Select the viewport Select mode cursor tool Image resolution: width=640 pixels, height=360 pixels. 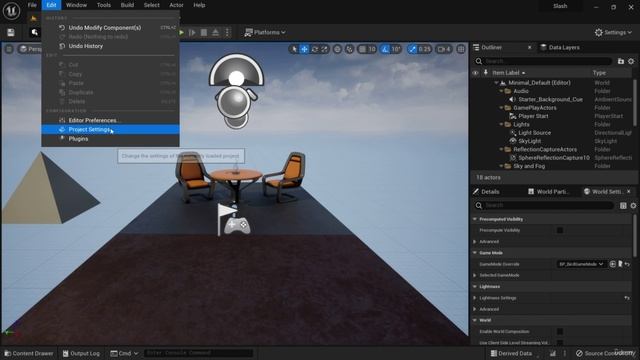point(294,49)
